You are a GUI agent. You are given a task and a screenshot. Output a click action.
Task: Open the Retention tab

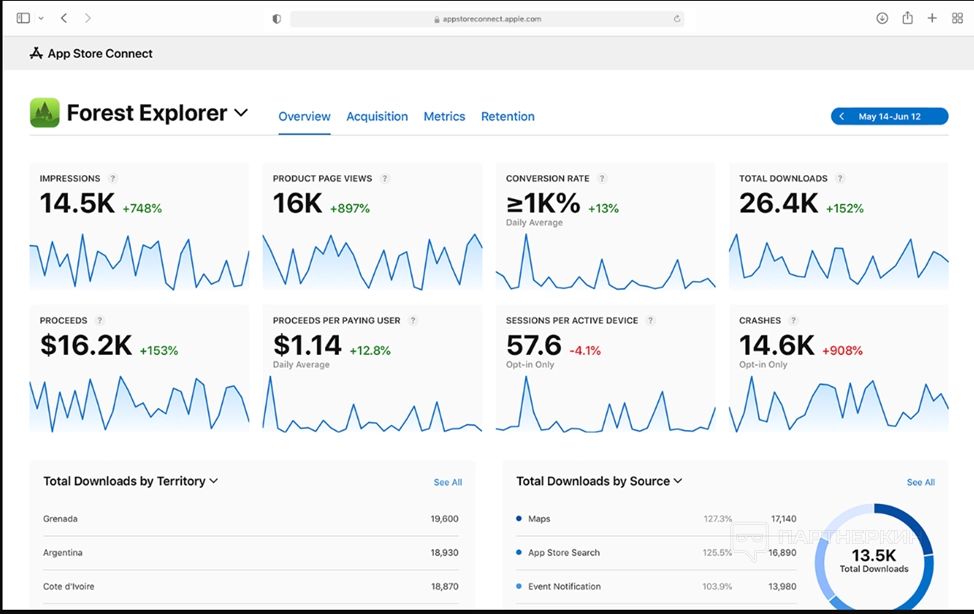507,117
